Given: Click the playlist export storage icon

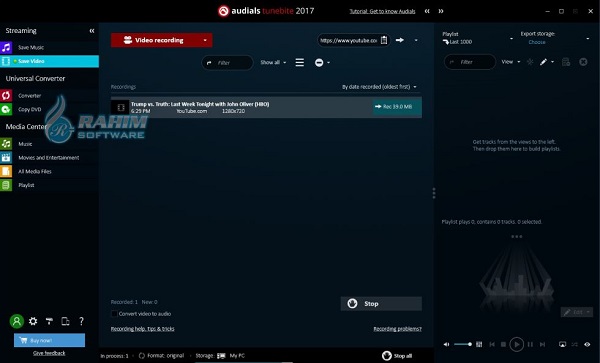Looking at the screenshot, I should coord(566,62).
